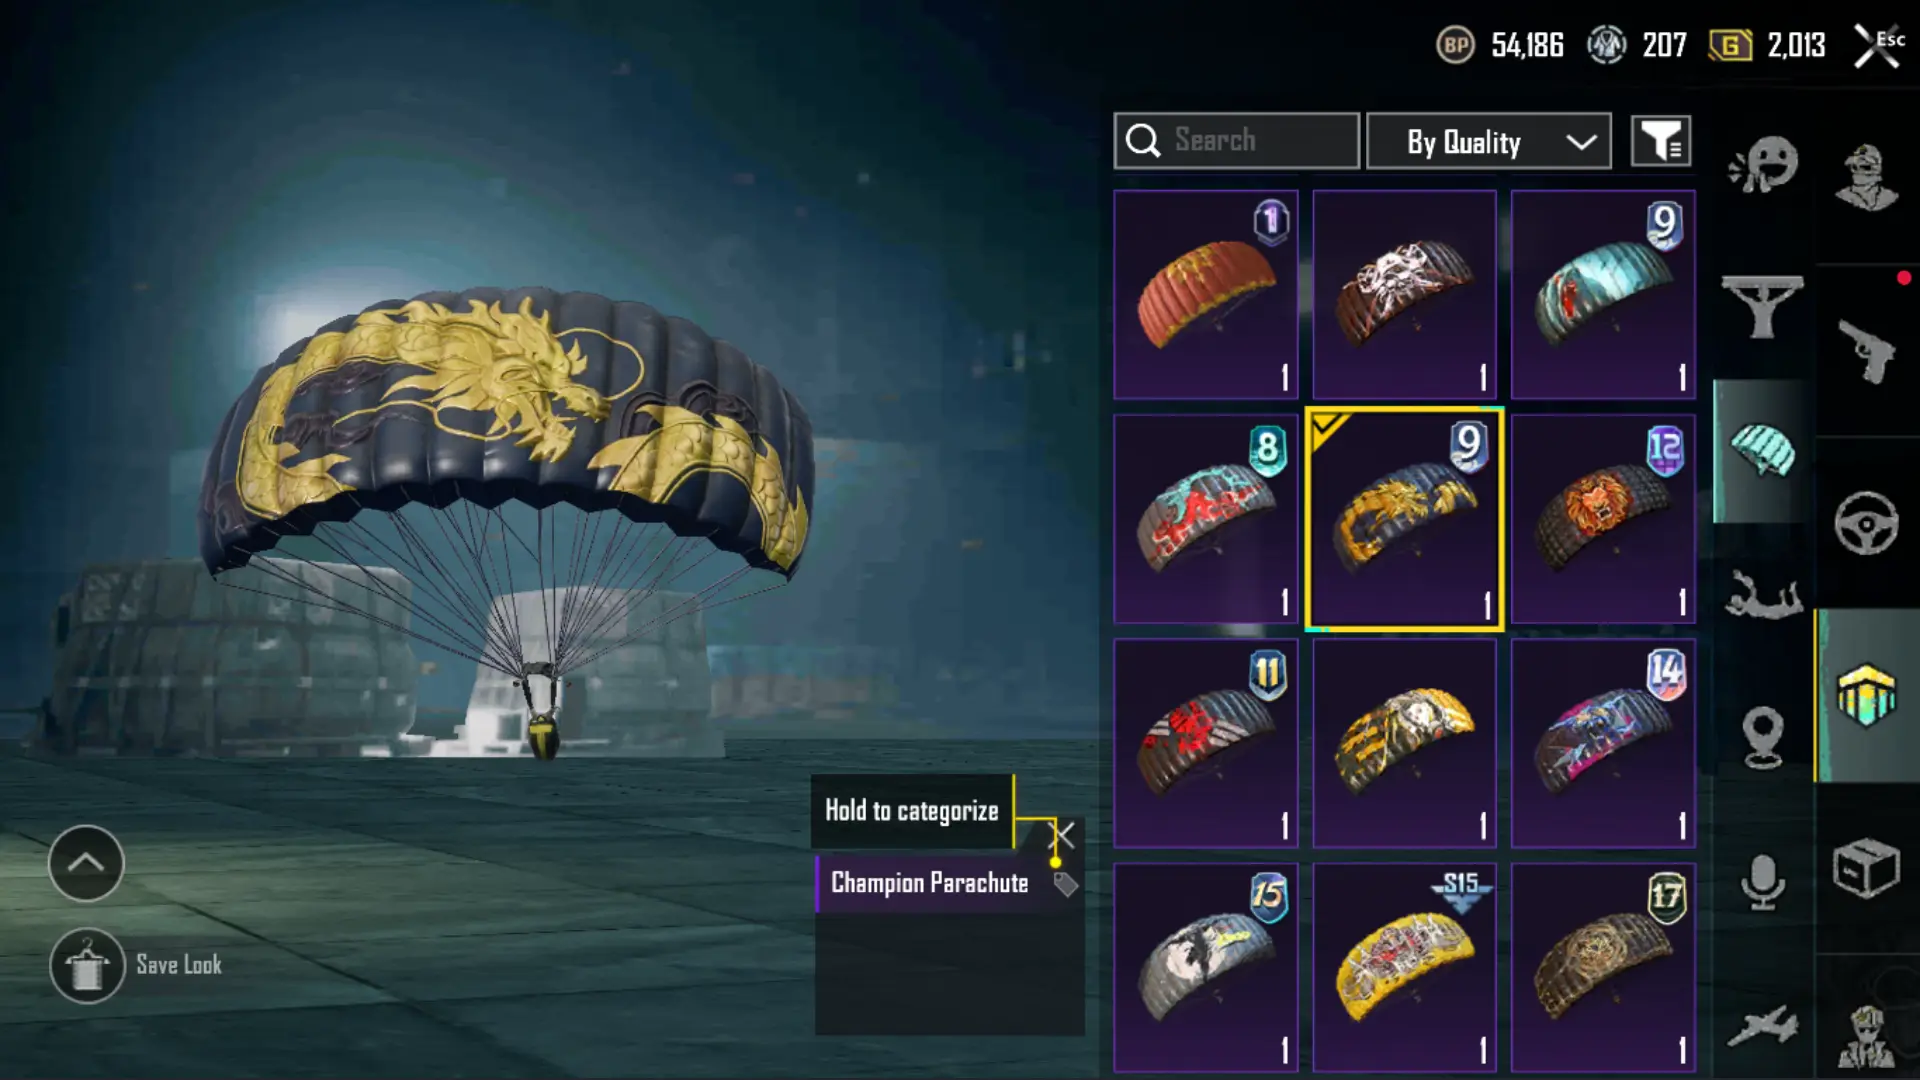
Task: Open the emote category icon
Action: pos(1763,166)
